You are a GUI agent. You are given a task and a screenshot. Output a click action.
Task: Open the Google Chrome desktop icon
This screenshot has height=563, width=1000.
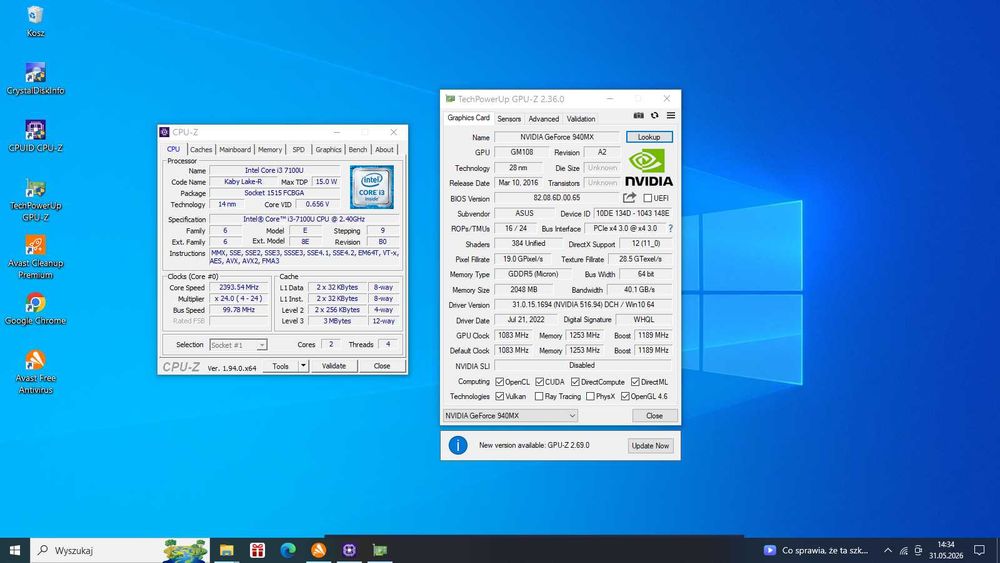click(35, 308)
